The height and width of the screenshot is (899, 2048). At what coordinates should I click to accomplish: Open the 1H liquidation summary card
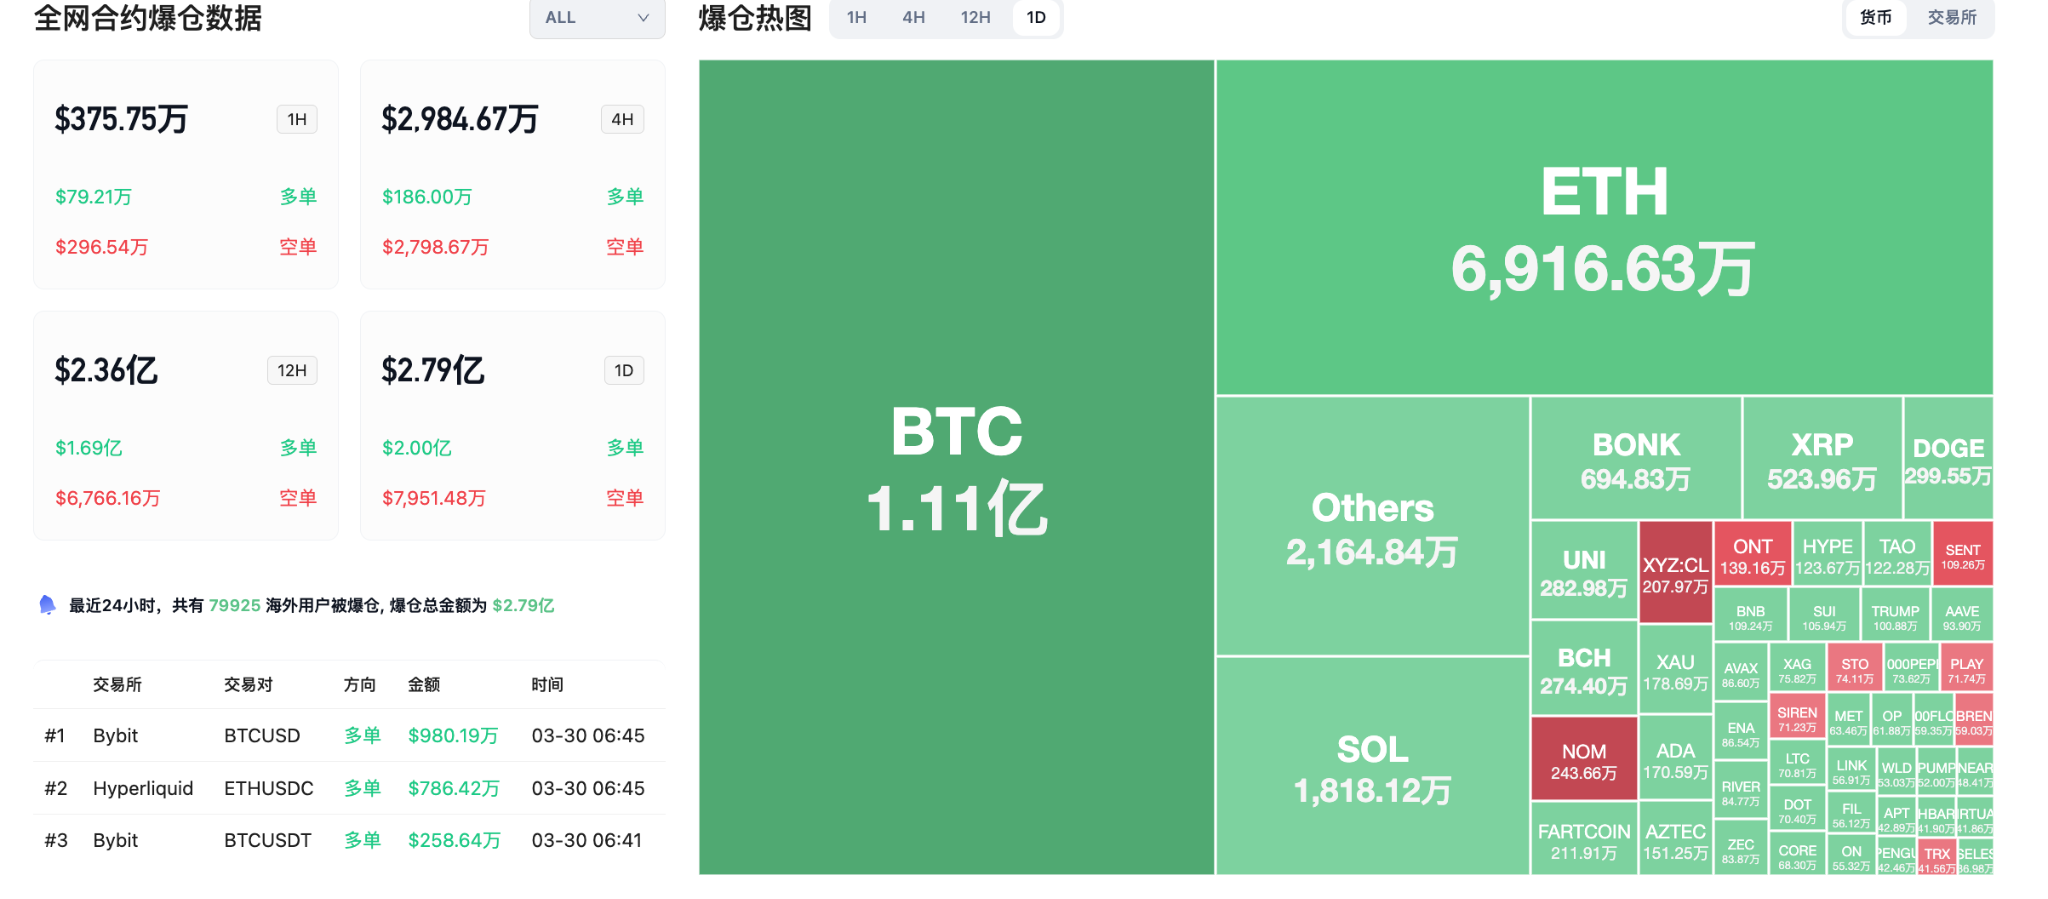click(x=186, y=175)
